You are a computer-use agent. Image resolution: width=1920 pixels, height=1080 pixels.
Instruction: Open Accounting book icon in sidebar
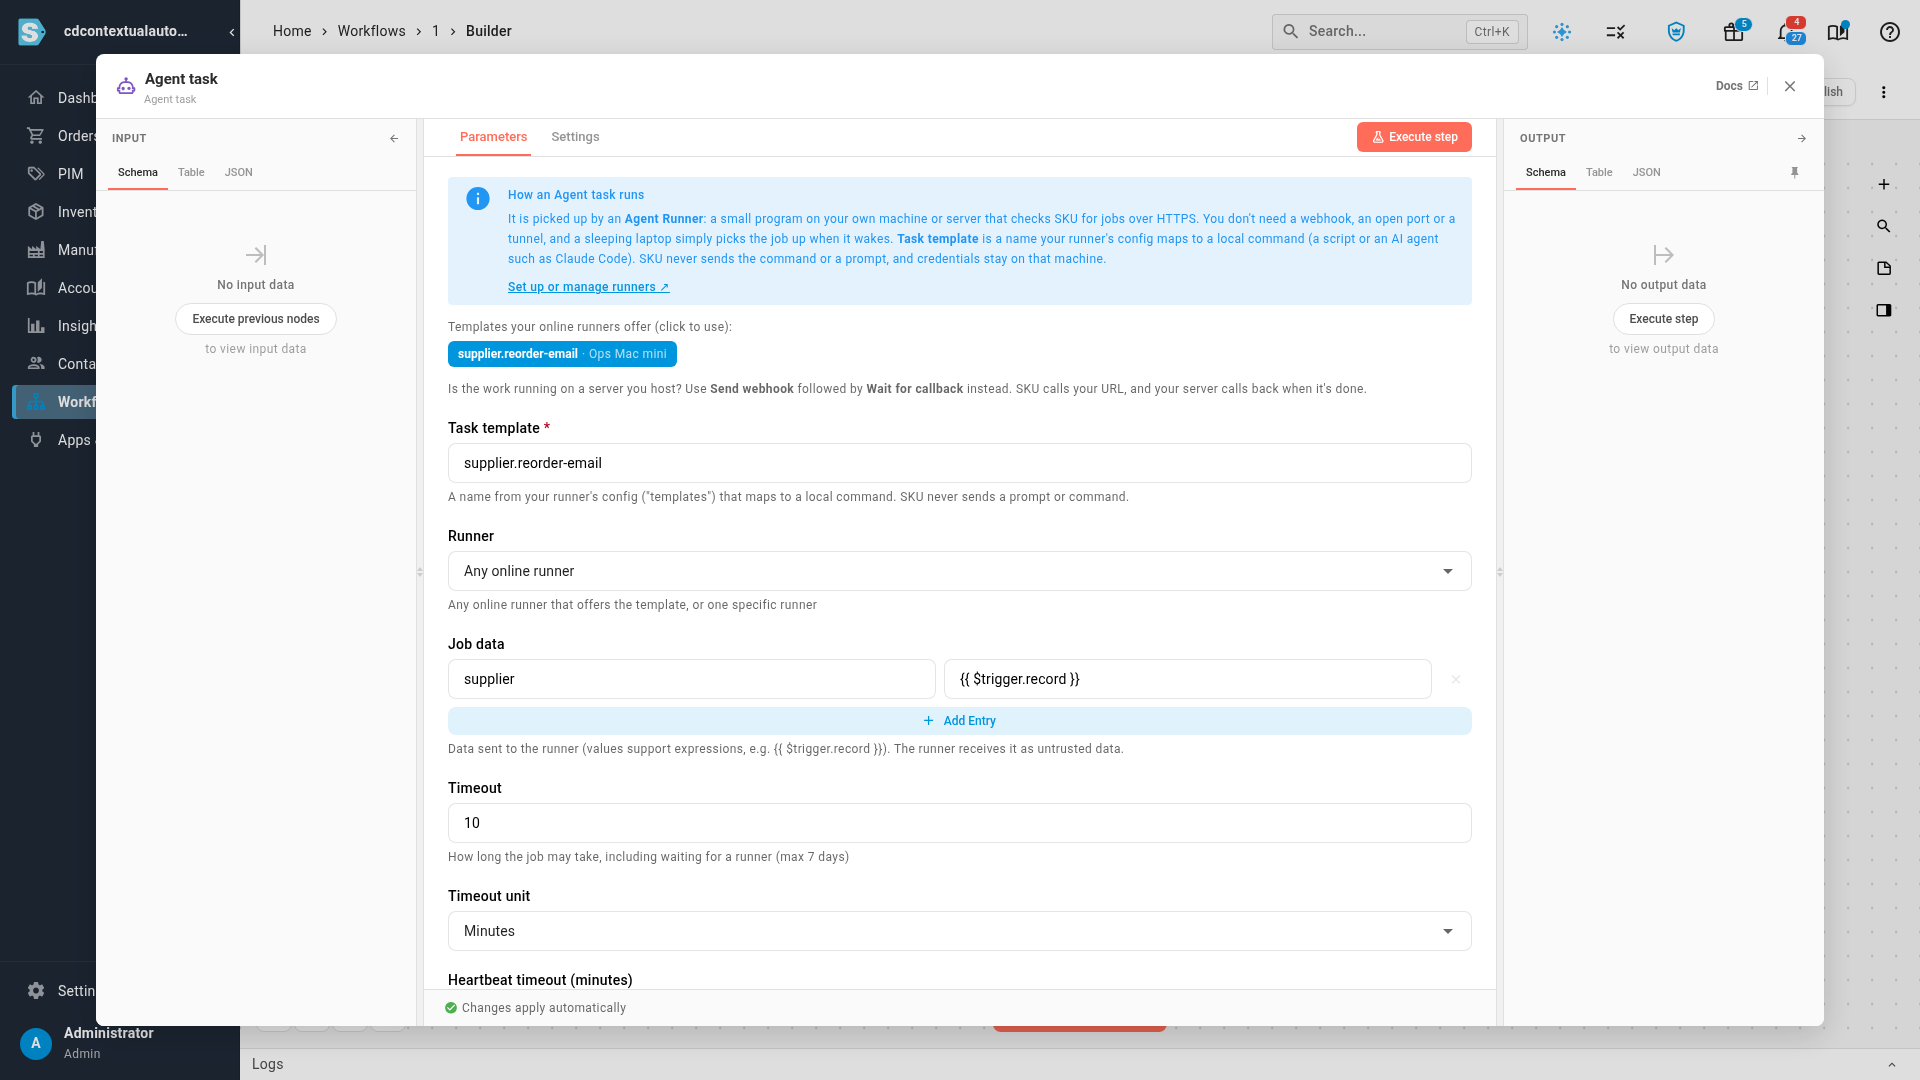(36, 288)
